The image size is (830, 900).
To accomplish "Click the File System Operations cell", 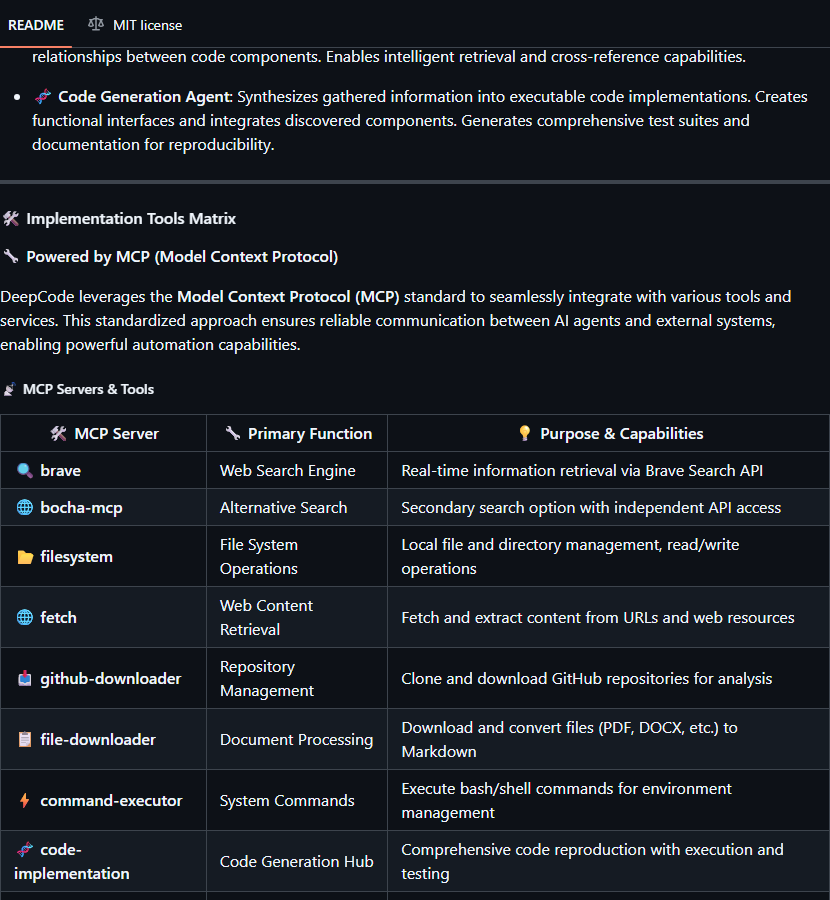I will tap(297, 557).
